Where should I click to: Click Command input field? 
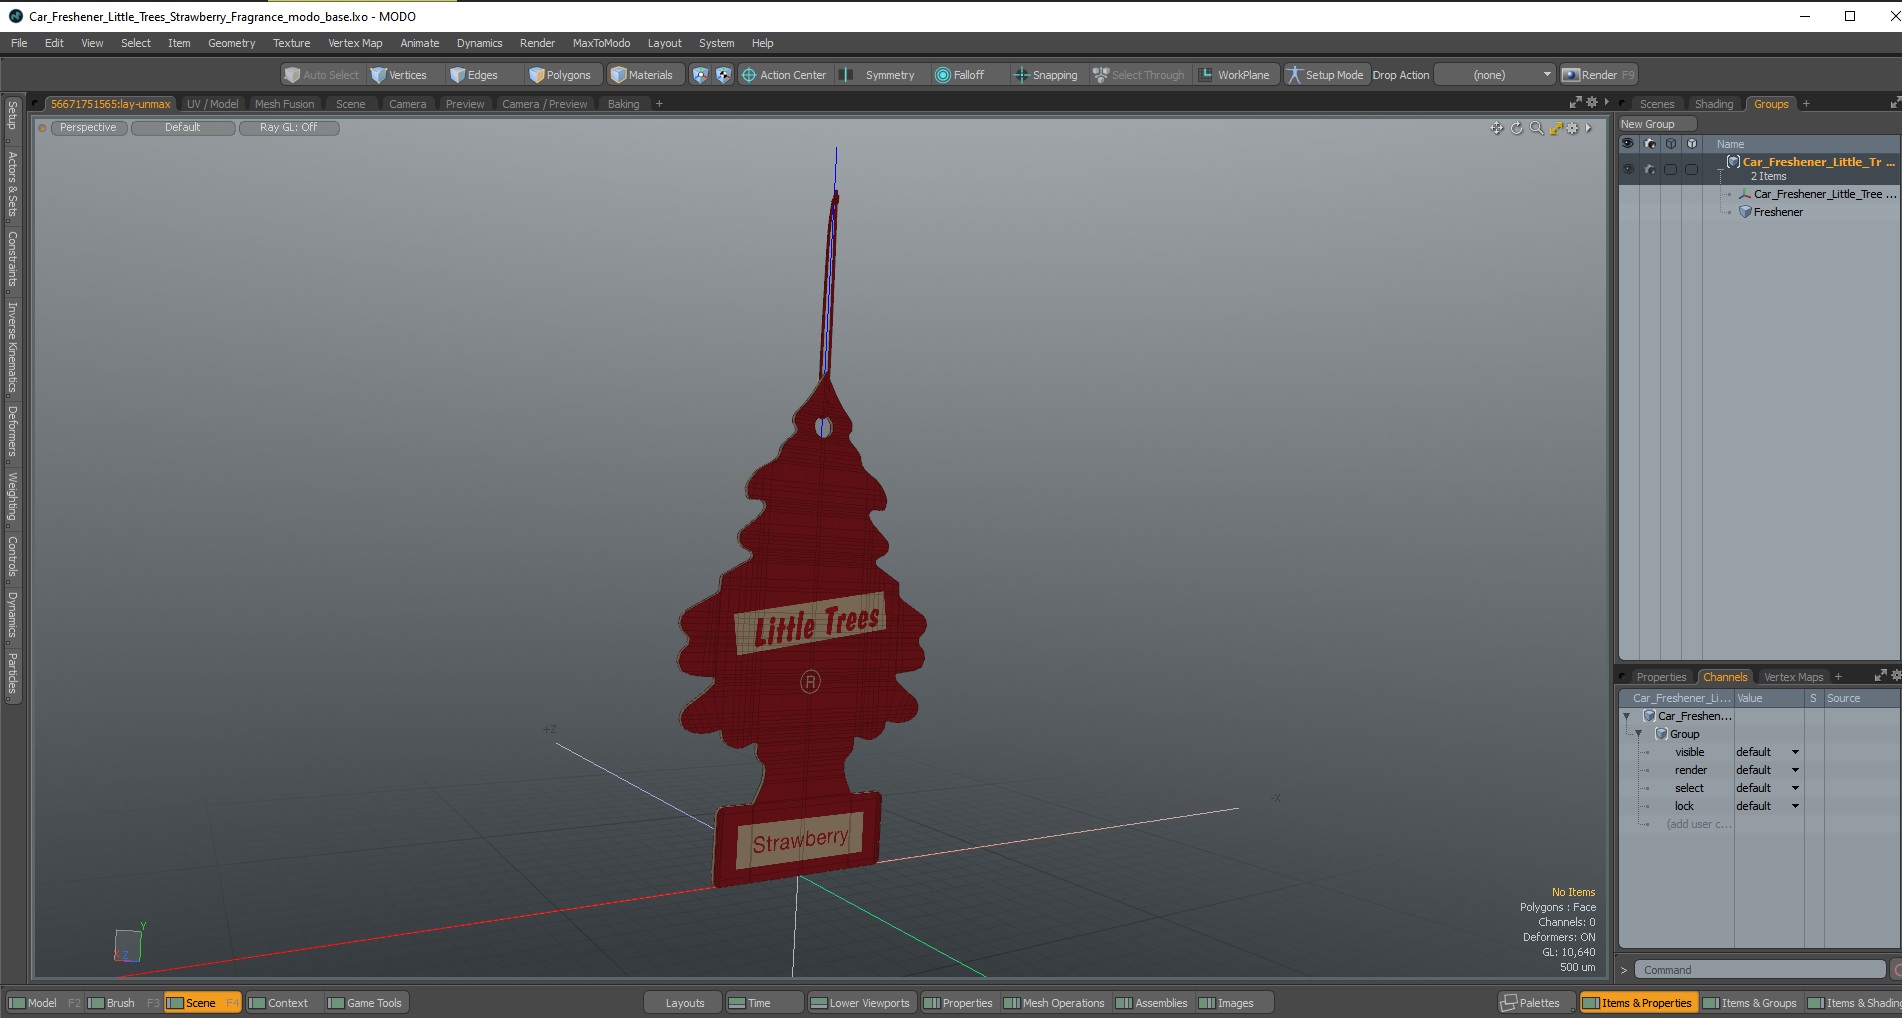click(x=1760, y=970)
